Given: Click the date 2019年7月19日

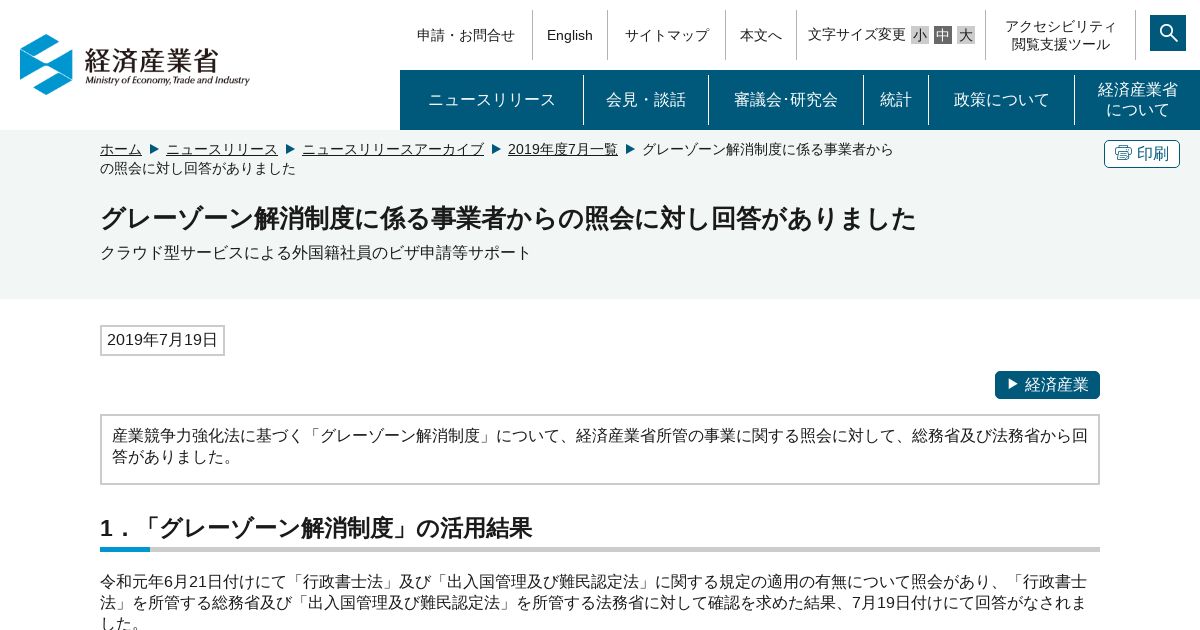Looking at the screenshot, I should (162, 340).
